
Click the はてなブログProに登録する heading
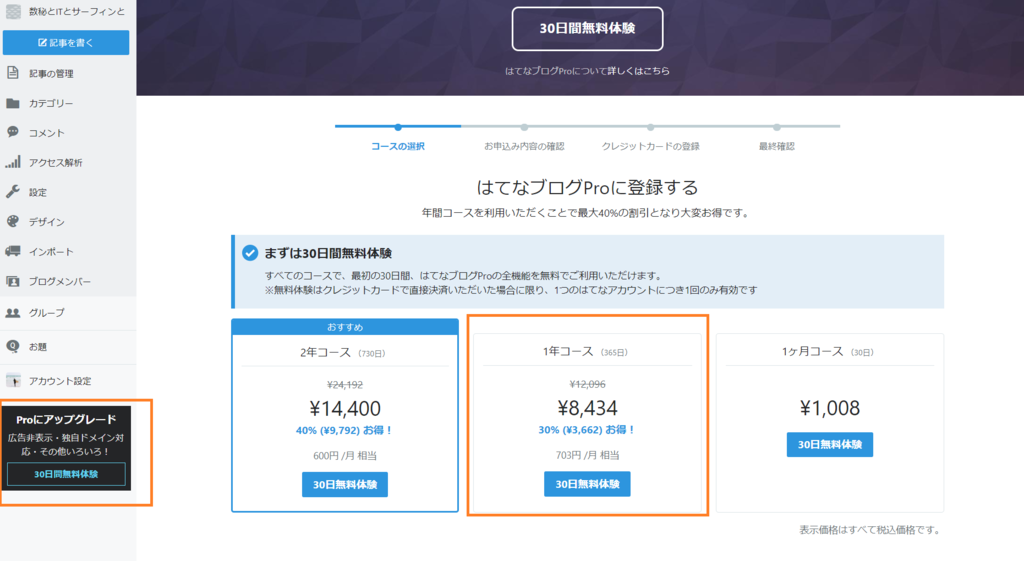point(587,187)
